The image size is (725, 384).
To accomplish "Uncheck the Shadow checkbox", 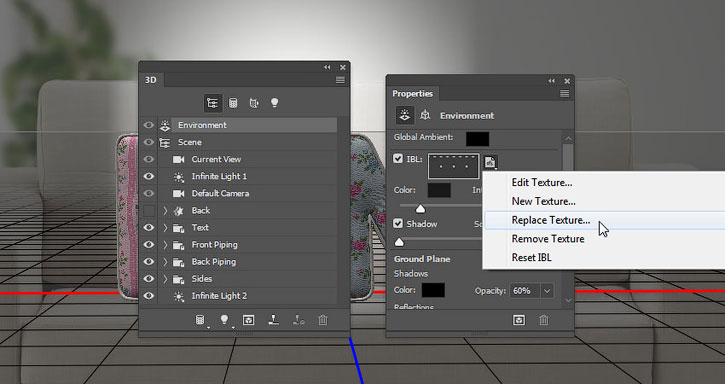I will coord(398,223).
